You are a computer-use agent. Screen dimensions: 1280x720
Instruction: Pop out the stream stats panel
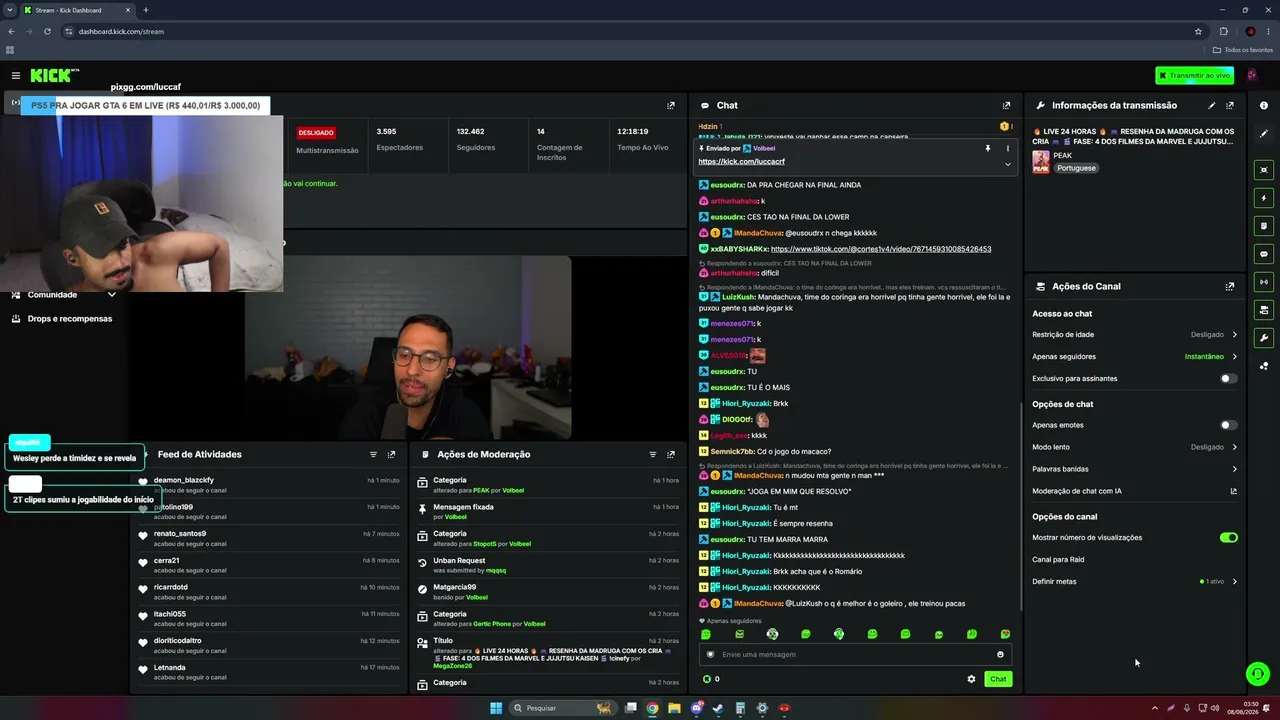tap(671, 105)
